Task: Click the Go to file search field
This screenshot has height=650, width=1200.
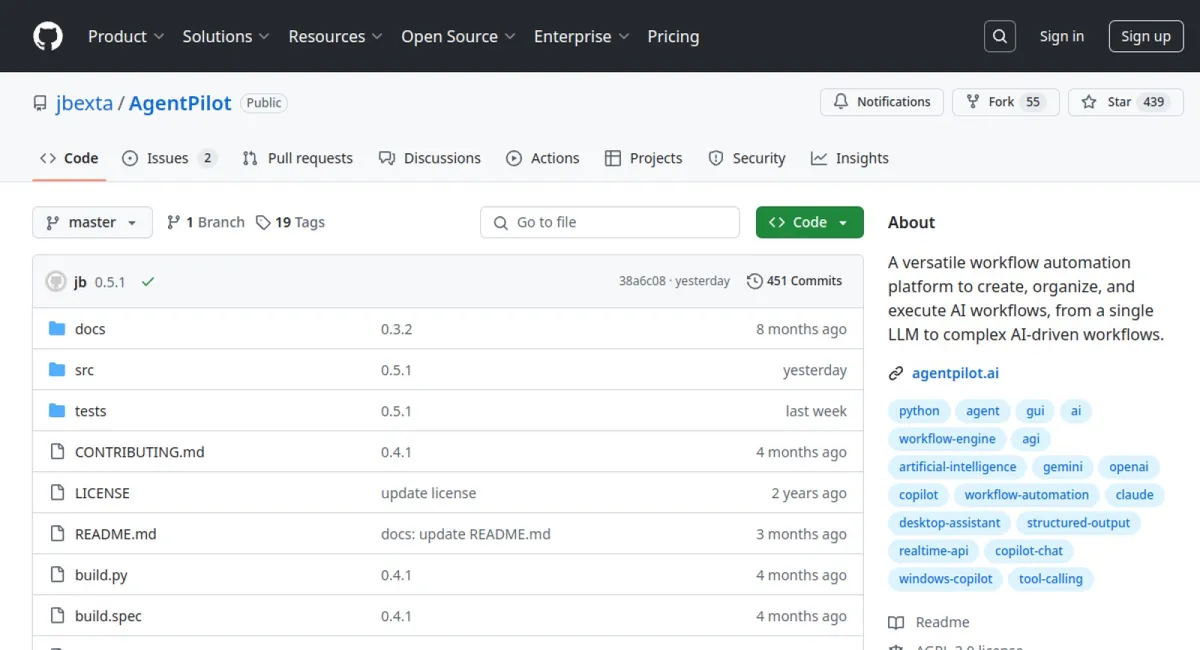Action: pyautogui.click(x=610, y=222)
